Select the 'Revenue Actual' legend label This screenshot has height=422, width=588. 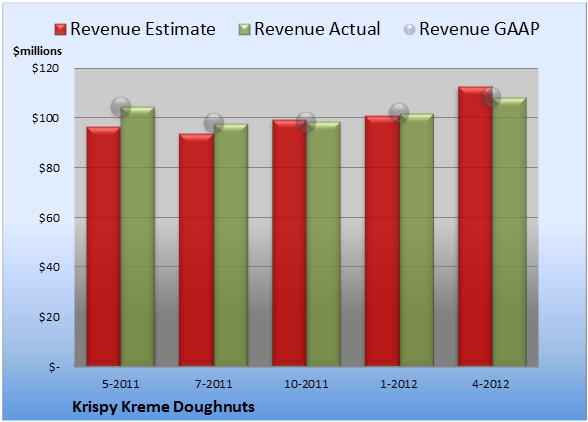click(x=317, y=29)
